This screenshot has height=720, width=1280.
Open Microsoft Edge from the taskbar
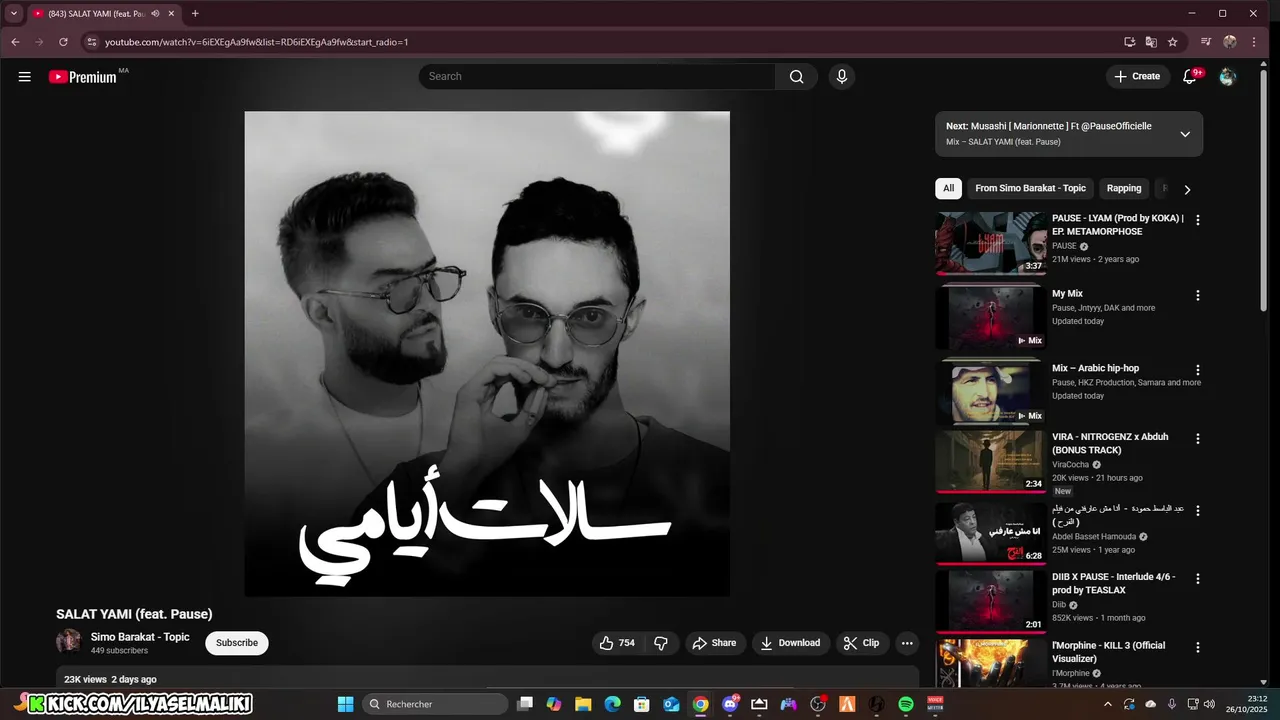pos(612,704)
